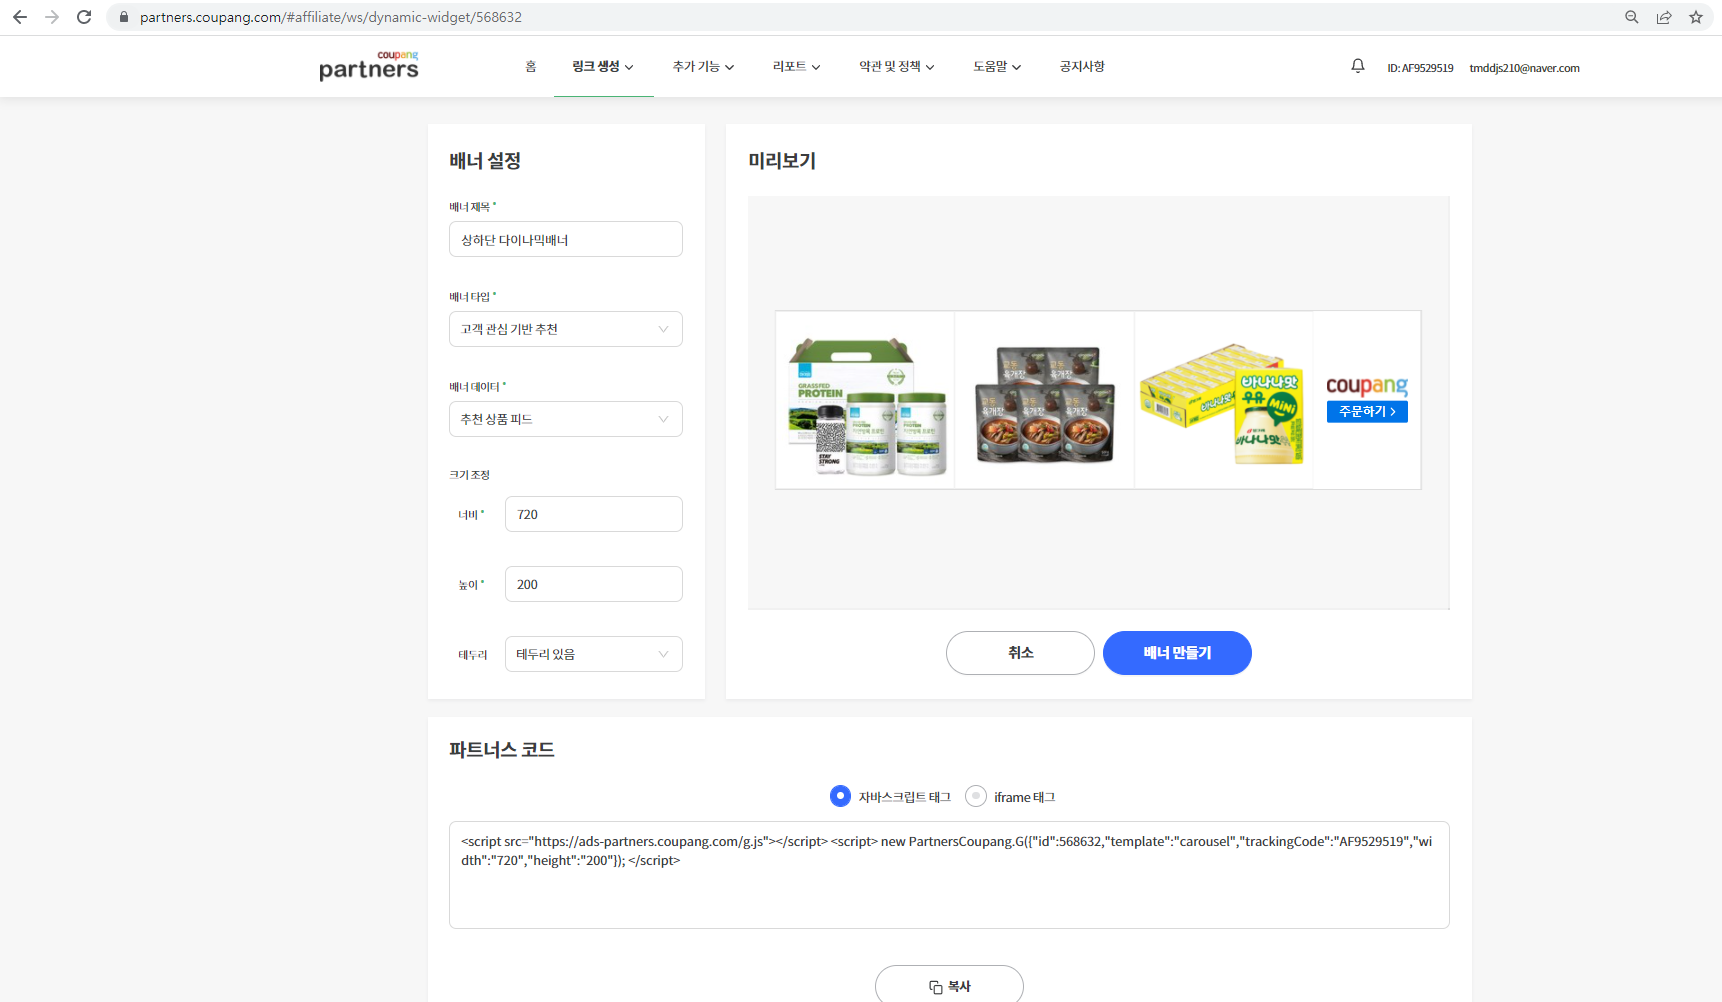This screenshot has width=1722, height=1002.
Task: Open the notifications bell icon
Action: coord(1358,66)
